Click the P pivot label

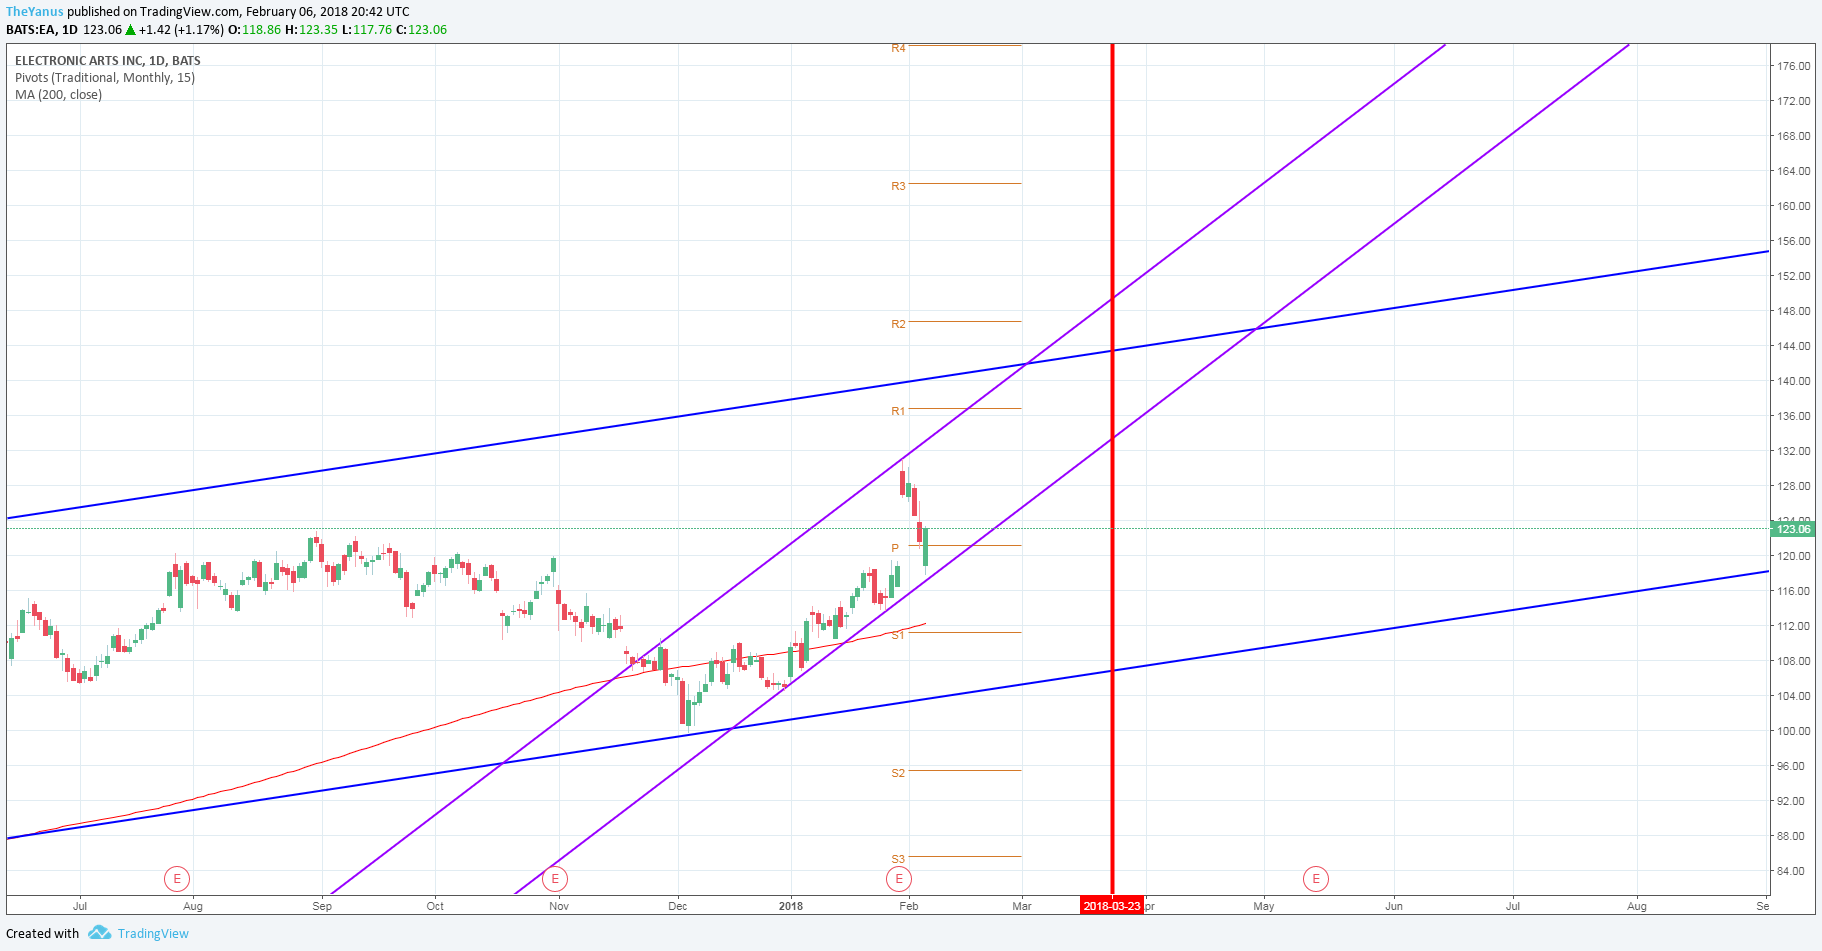point(895,548)
